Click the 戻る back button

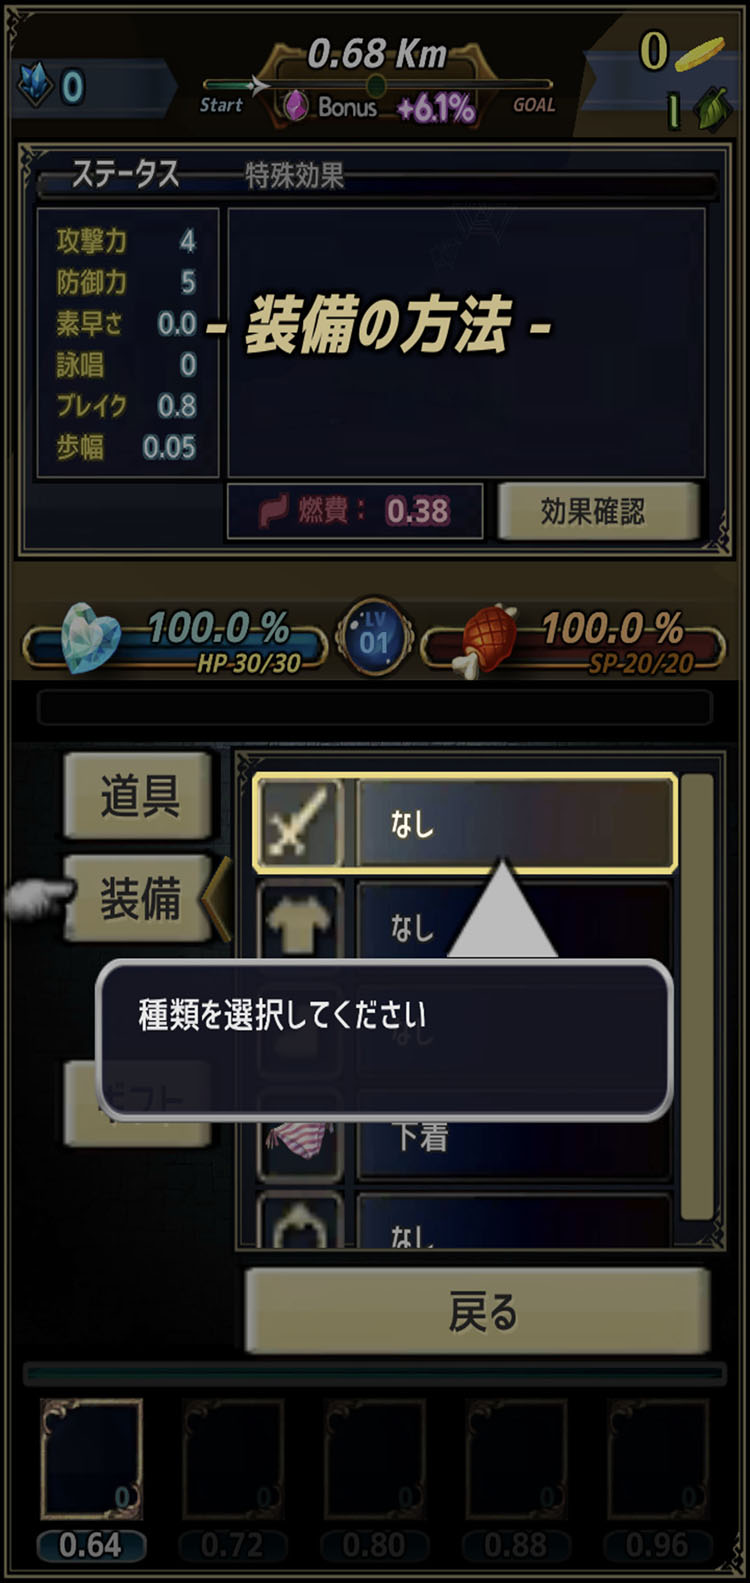pos(478,1311)
